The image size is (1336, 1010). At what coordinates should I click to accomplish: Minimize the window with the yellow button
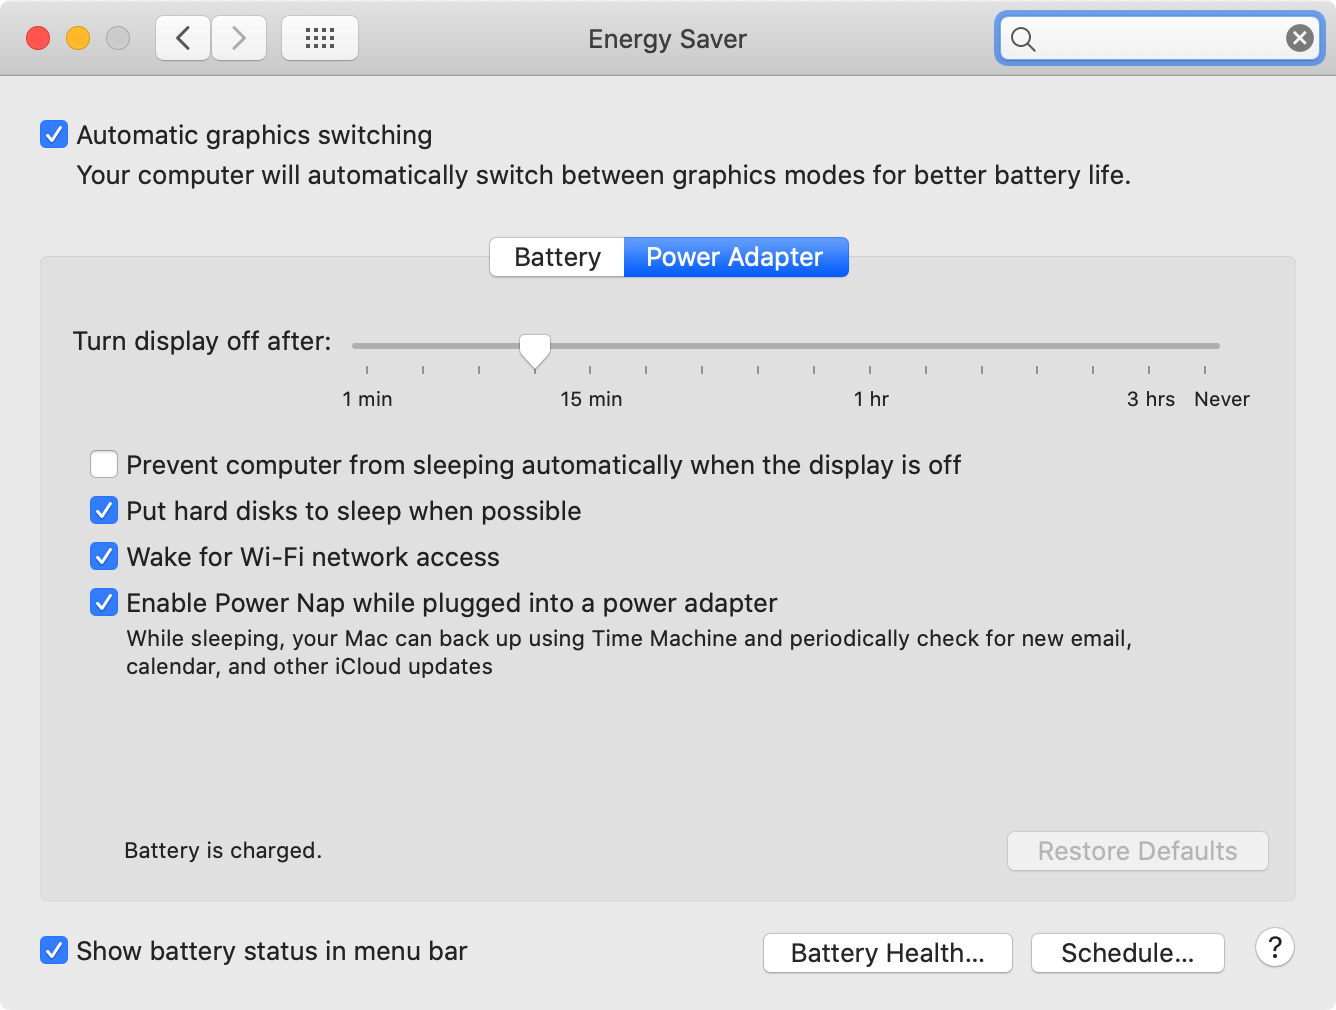click(78, 38)
